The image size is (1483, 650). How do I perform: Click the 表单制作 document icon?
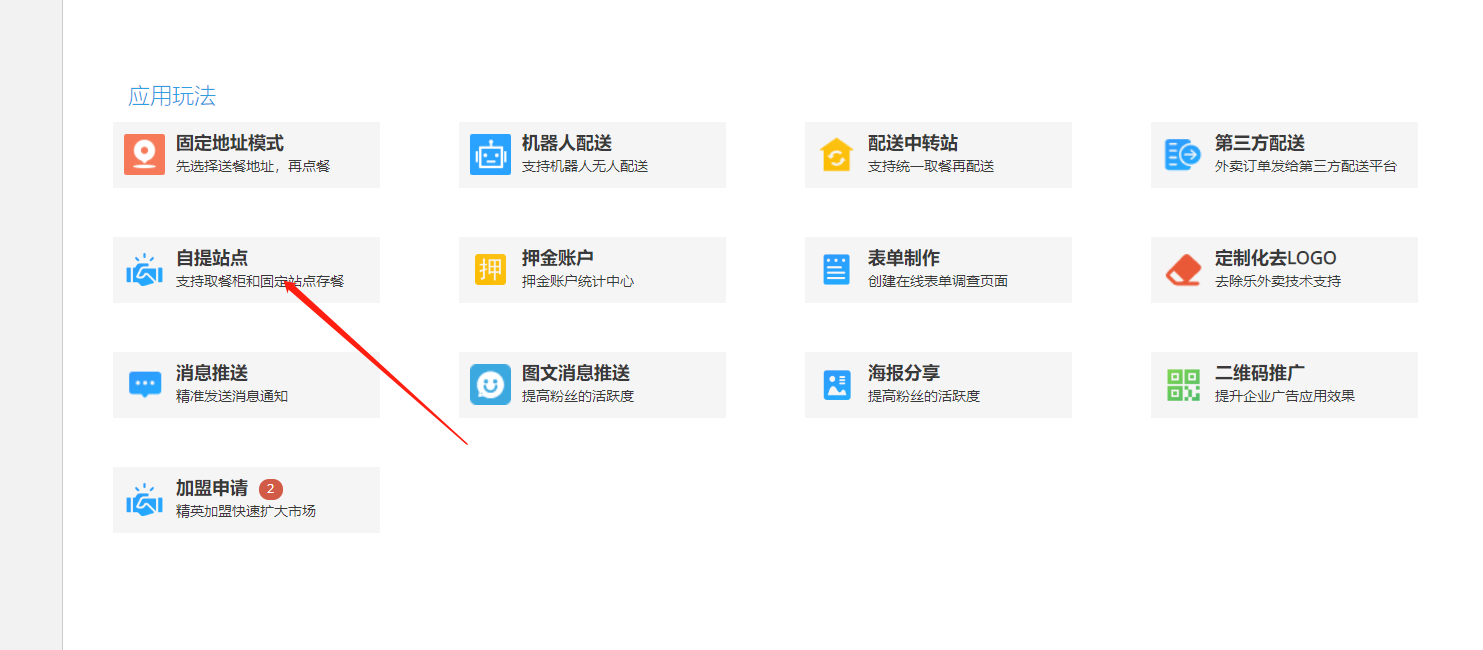coord(836,270)
